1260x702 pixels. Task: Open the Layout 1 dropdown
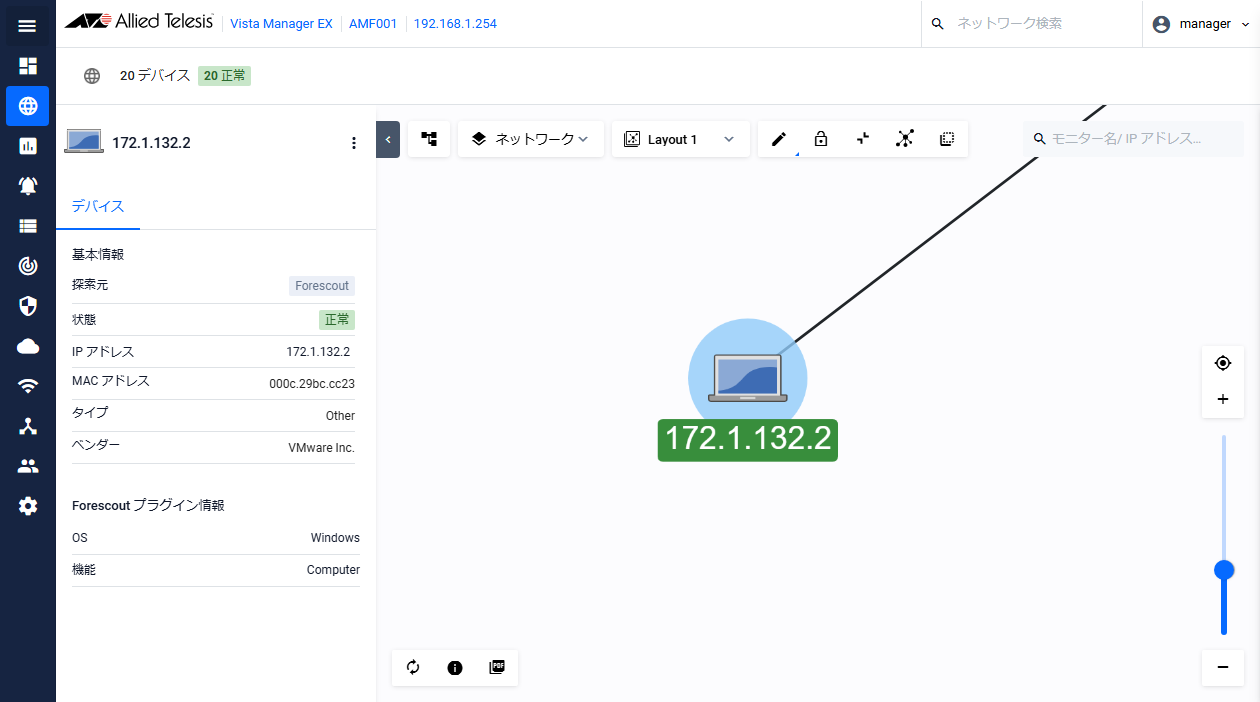680,139
